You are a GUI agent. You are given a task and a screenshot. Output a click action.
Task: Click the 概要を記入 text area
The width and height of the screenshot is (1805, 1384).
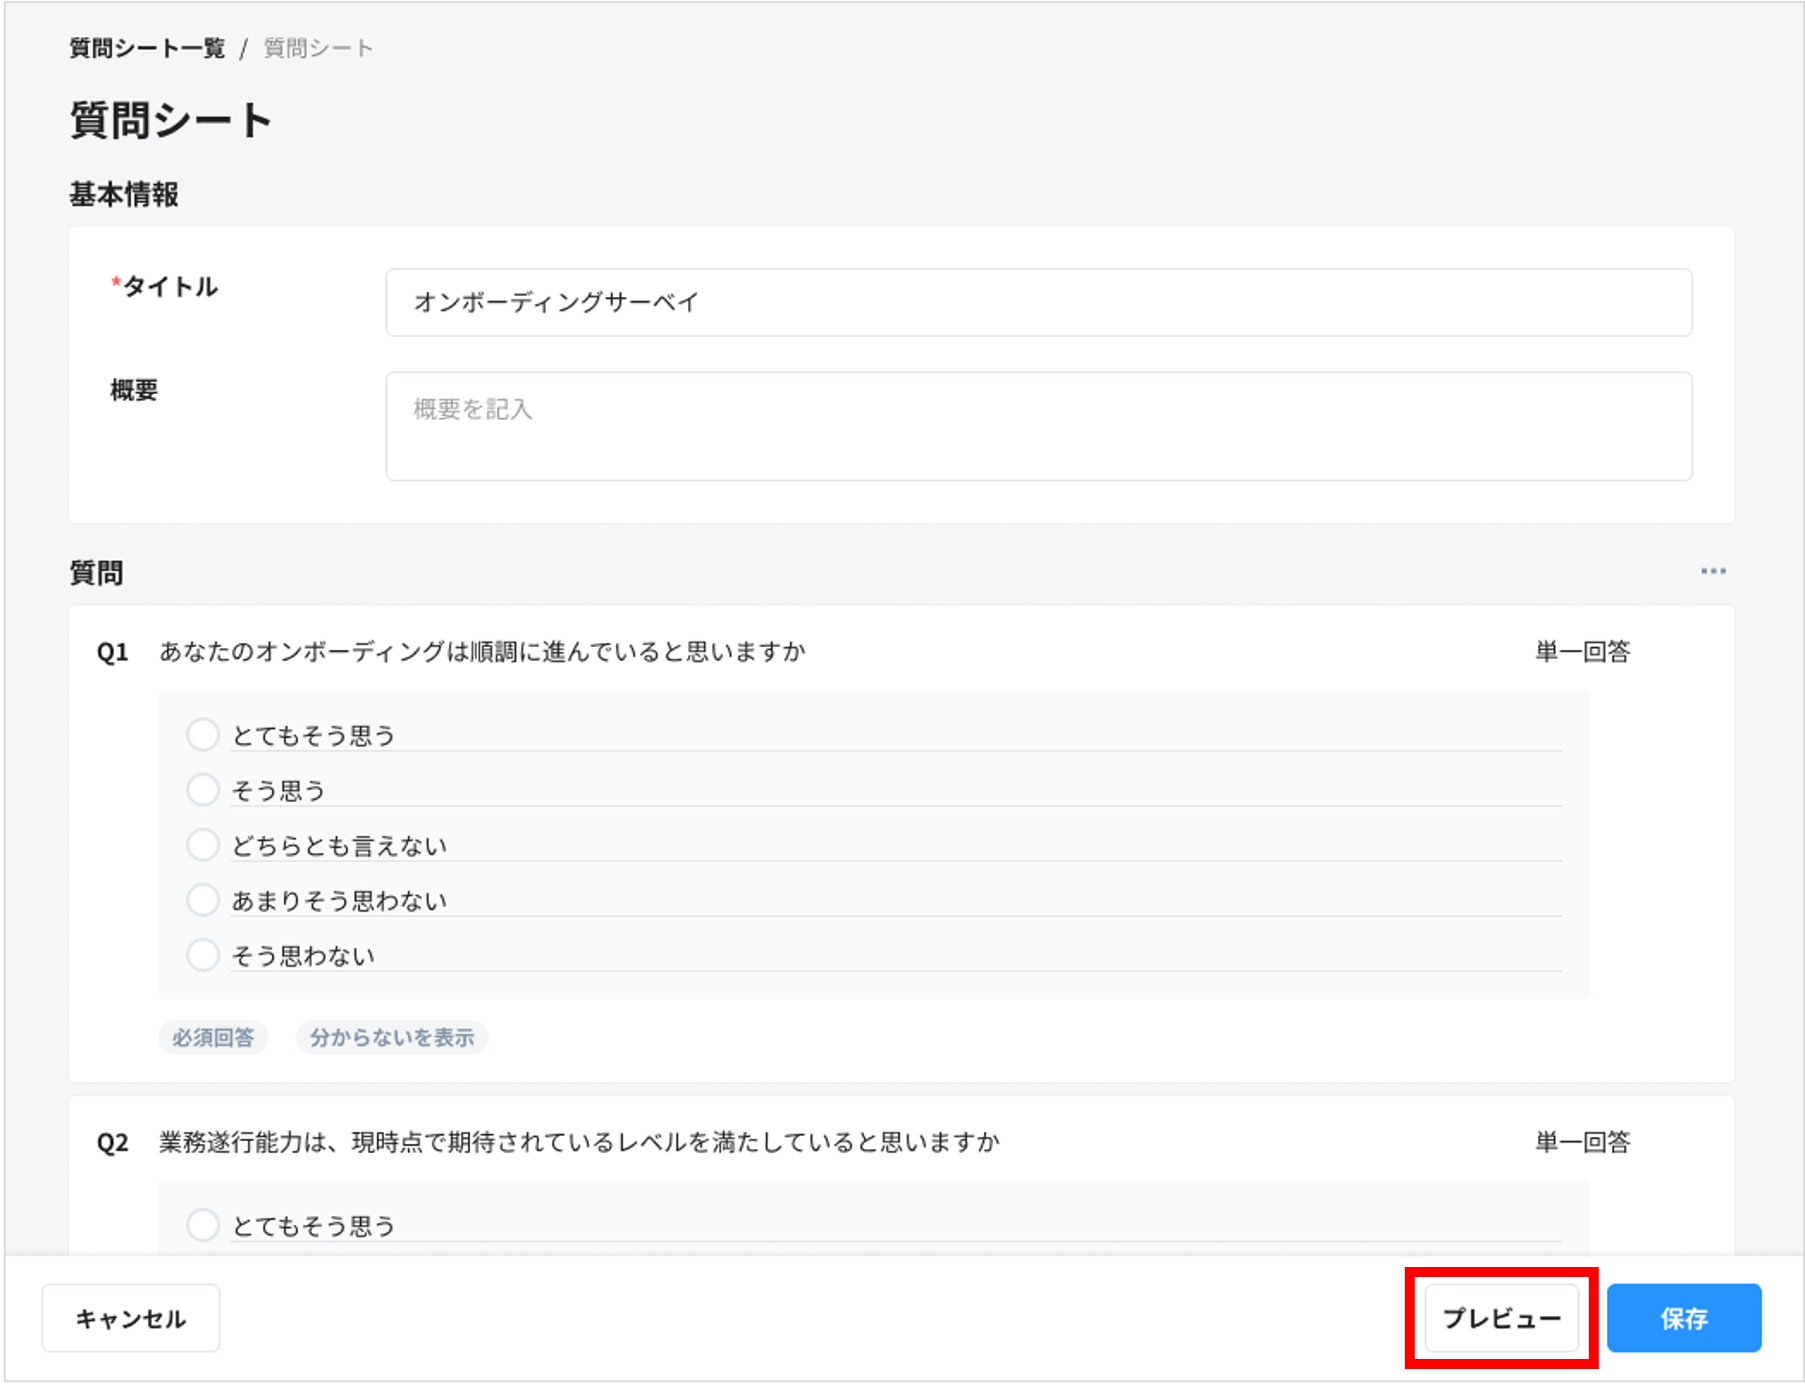[x=1038, y=425]
